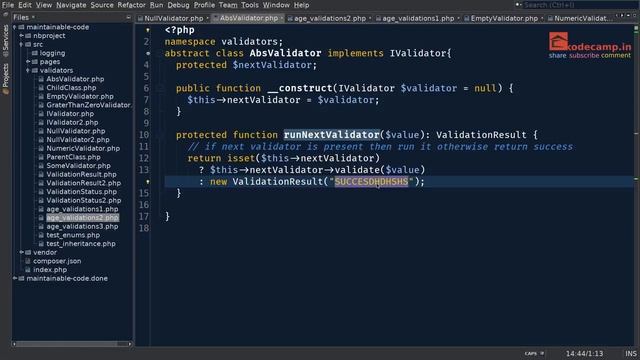The height and width of the screenshot is (360, 640).
Task: Open the Debug menu
Action: point(178,5)
